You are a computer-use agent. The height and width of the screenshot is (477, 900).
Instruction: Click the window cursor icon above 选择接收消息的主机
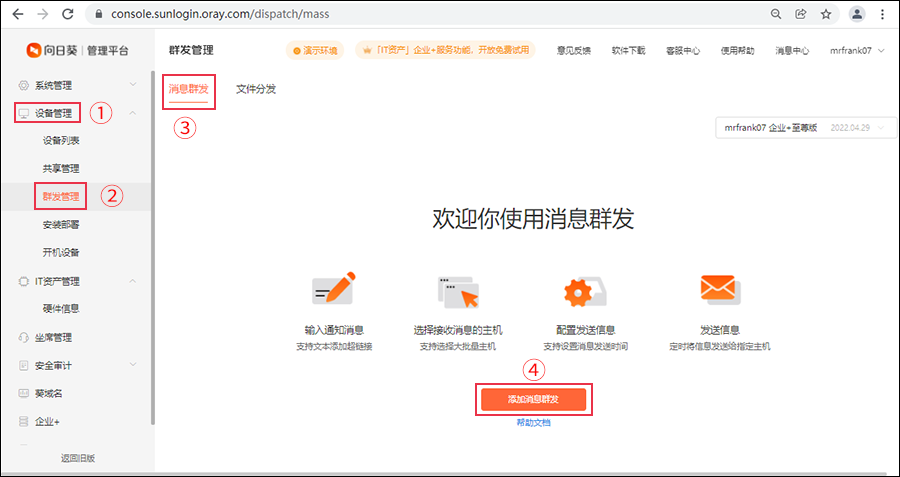point(458,292)
